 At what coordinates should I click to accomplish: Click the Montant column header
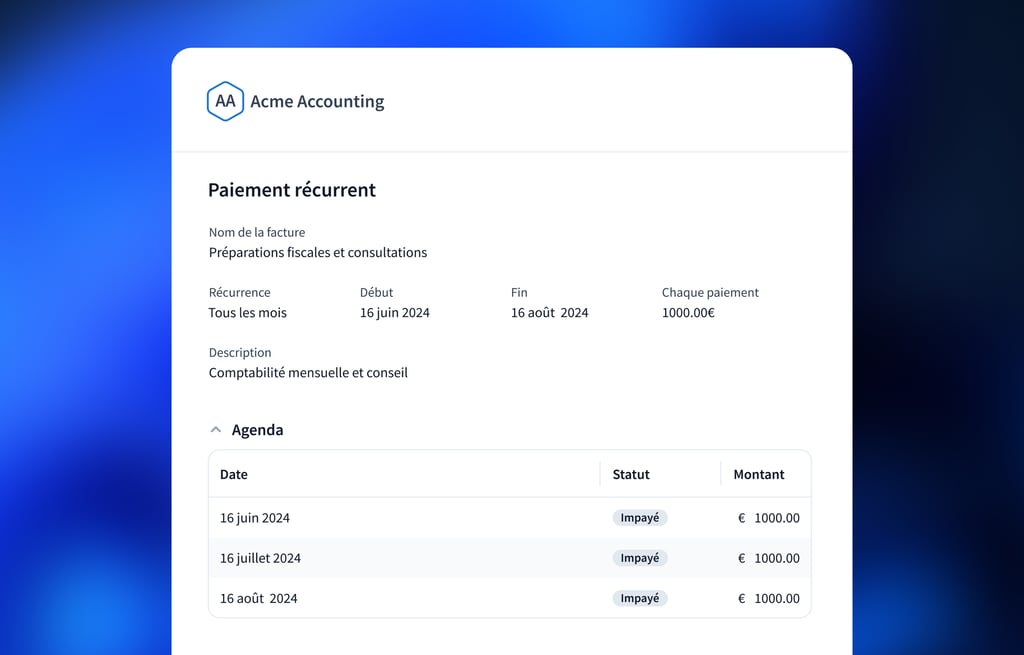(x=759, y=475)
